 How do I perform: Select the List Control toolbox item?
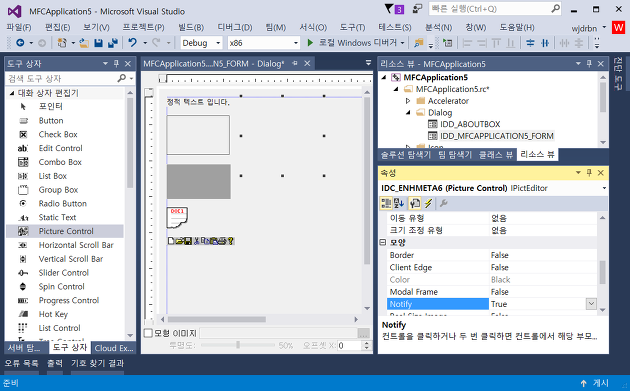[x=59, y=328]
